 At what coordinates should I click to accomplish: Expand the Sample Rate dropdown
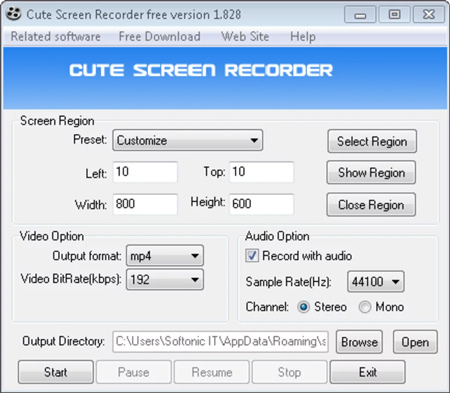coord(376,282)
